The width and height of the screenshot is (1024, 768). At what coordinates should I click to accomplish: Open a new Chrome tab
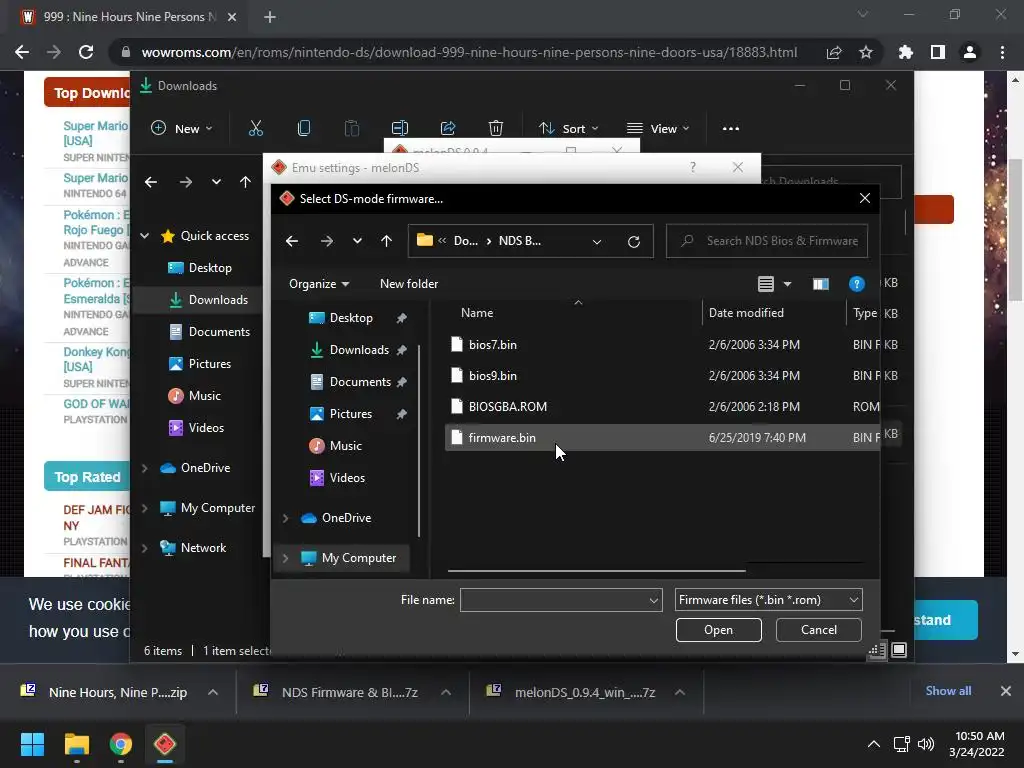[x=270, y=17]
